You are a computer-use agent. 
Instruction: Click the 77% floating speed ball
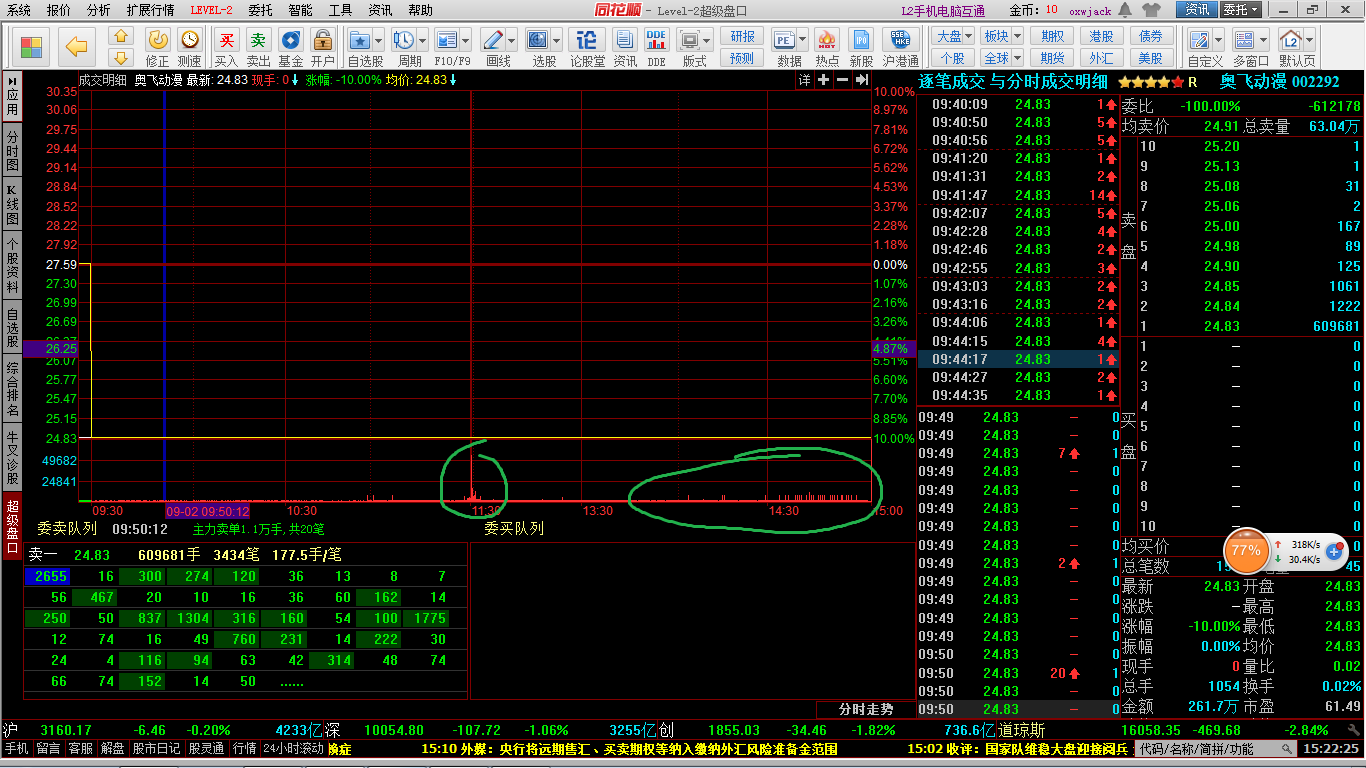click(x=1246, y=550)
